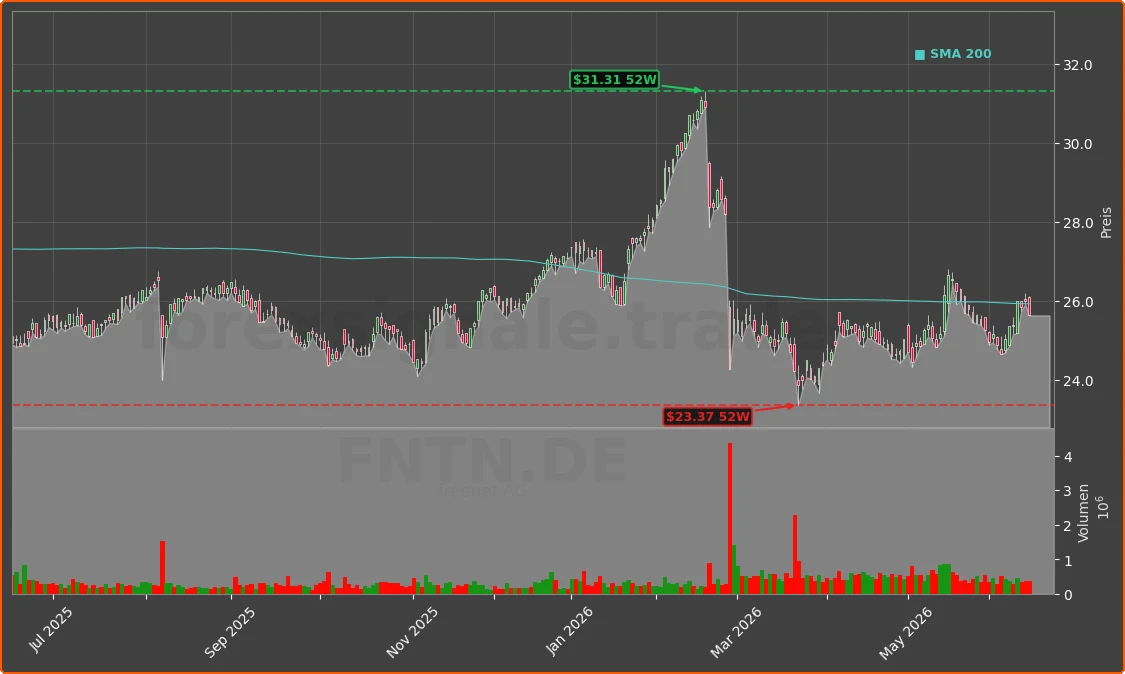Click the 24.0 price axis value
Viewport: 1125px width, 674px height.
click(1077, 381)
